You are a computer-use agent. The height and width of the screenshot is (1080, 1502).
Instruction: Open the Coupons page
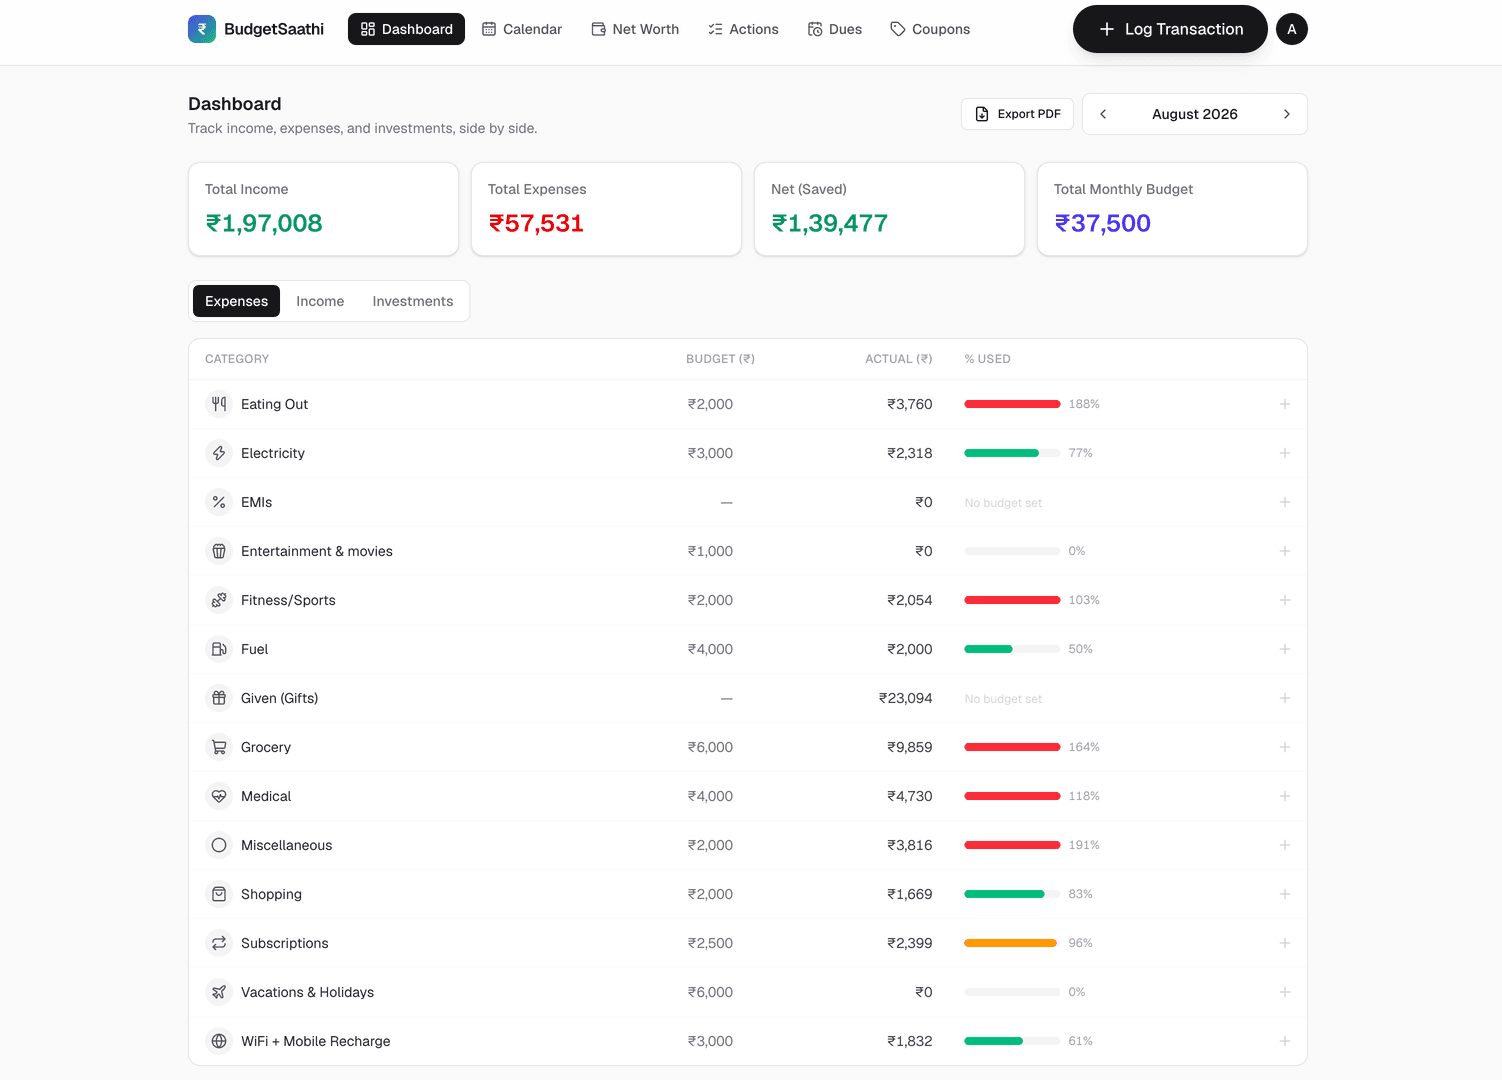pyautogui.click(x=930, y=29)
